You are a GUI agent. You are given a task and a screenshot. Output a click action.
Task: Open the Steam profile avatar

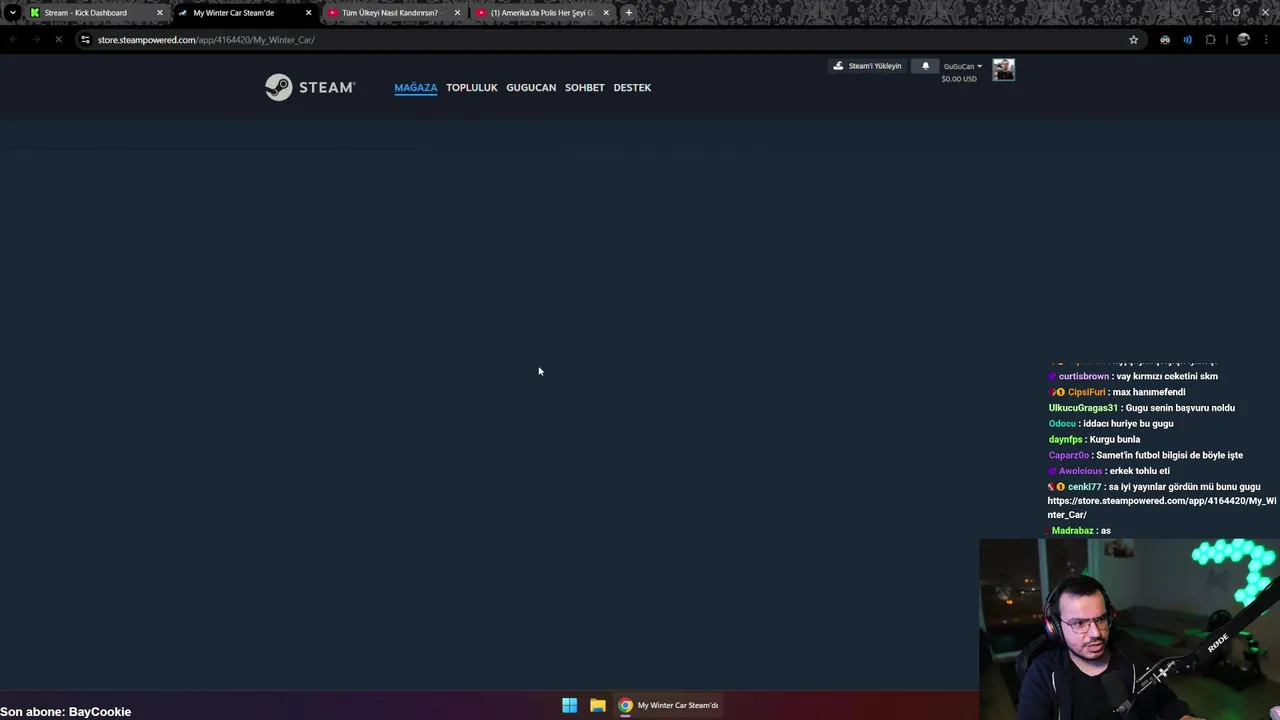click(x=1003, y=69)
